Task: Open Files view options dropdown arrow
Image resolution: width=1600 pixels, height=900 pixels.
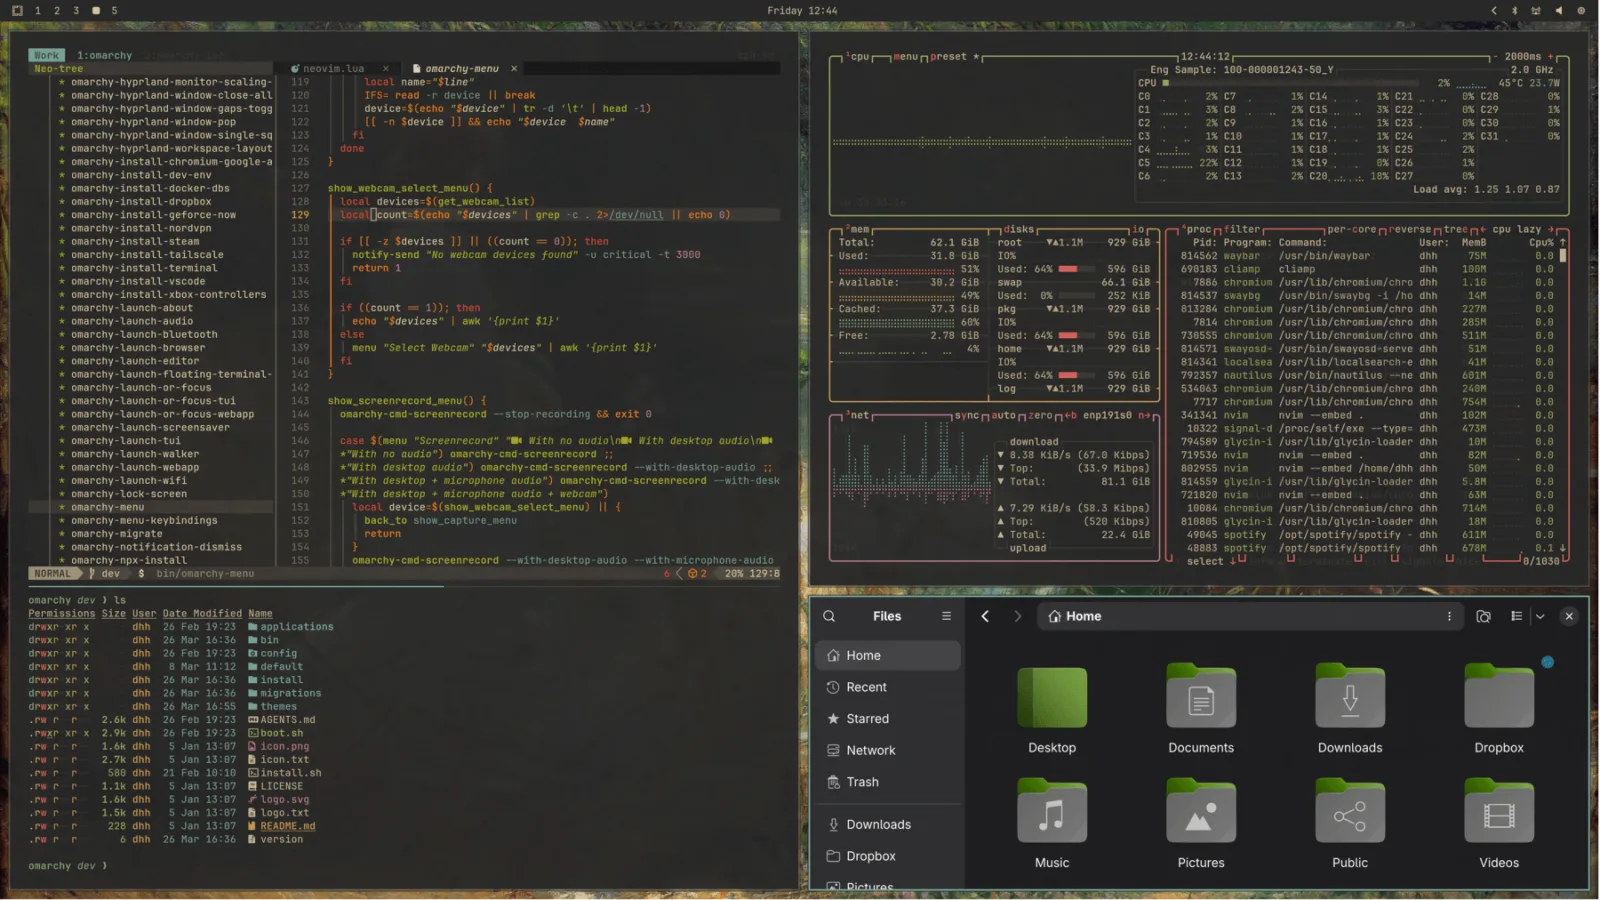Action: pos(1540,616)
